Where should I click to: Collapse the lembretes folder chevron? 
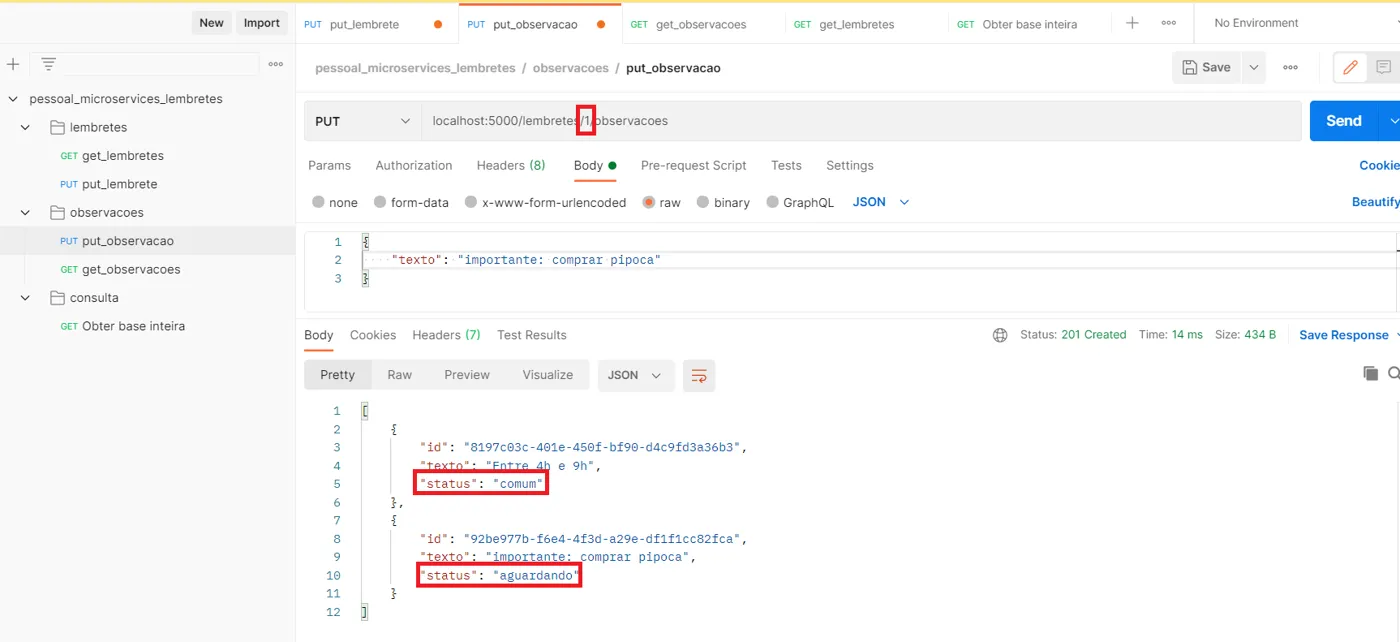(x=26, y=127)
